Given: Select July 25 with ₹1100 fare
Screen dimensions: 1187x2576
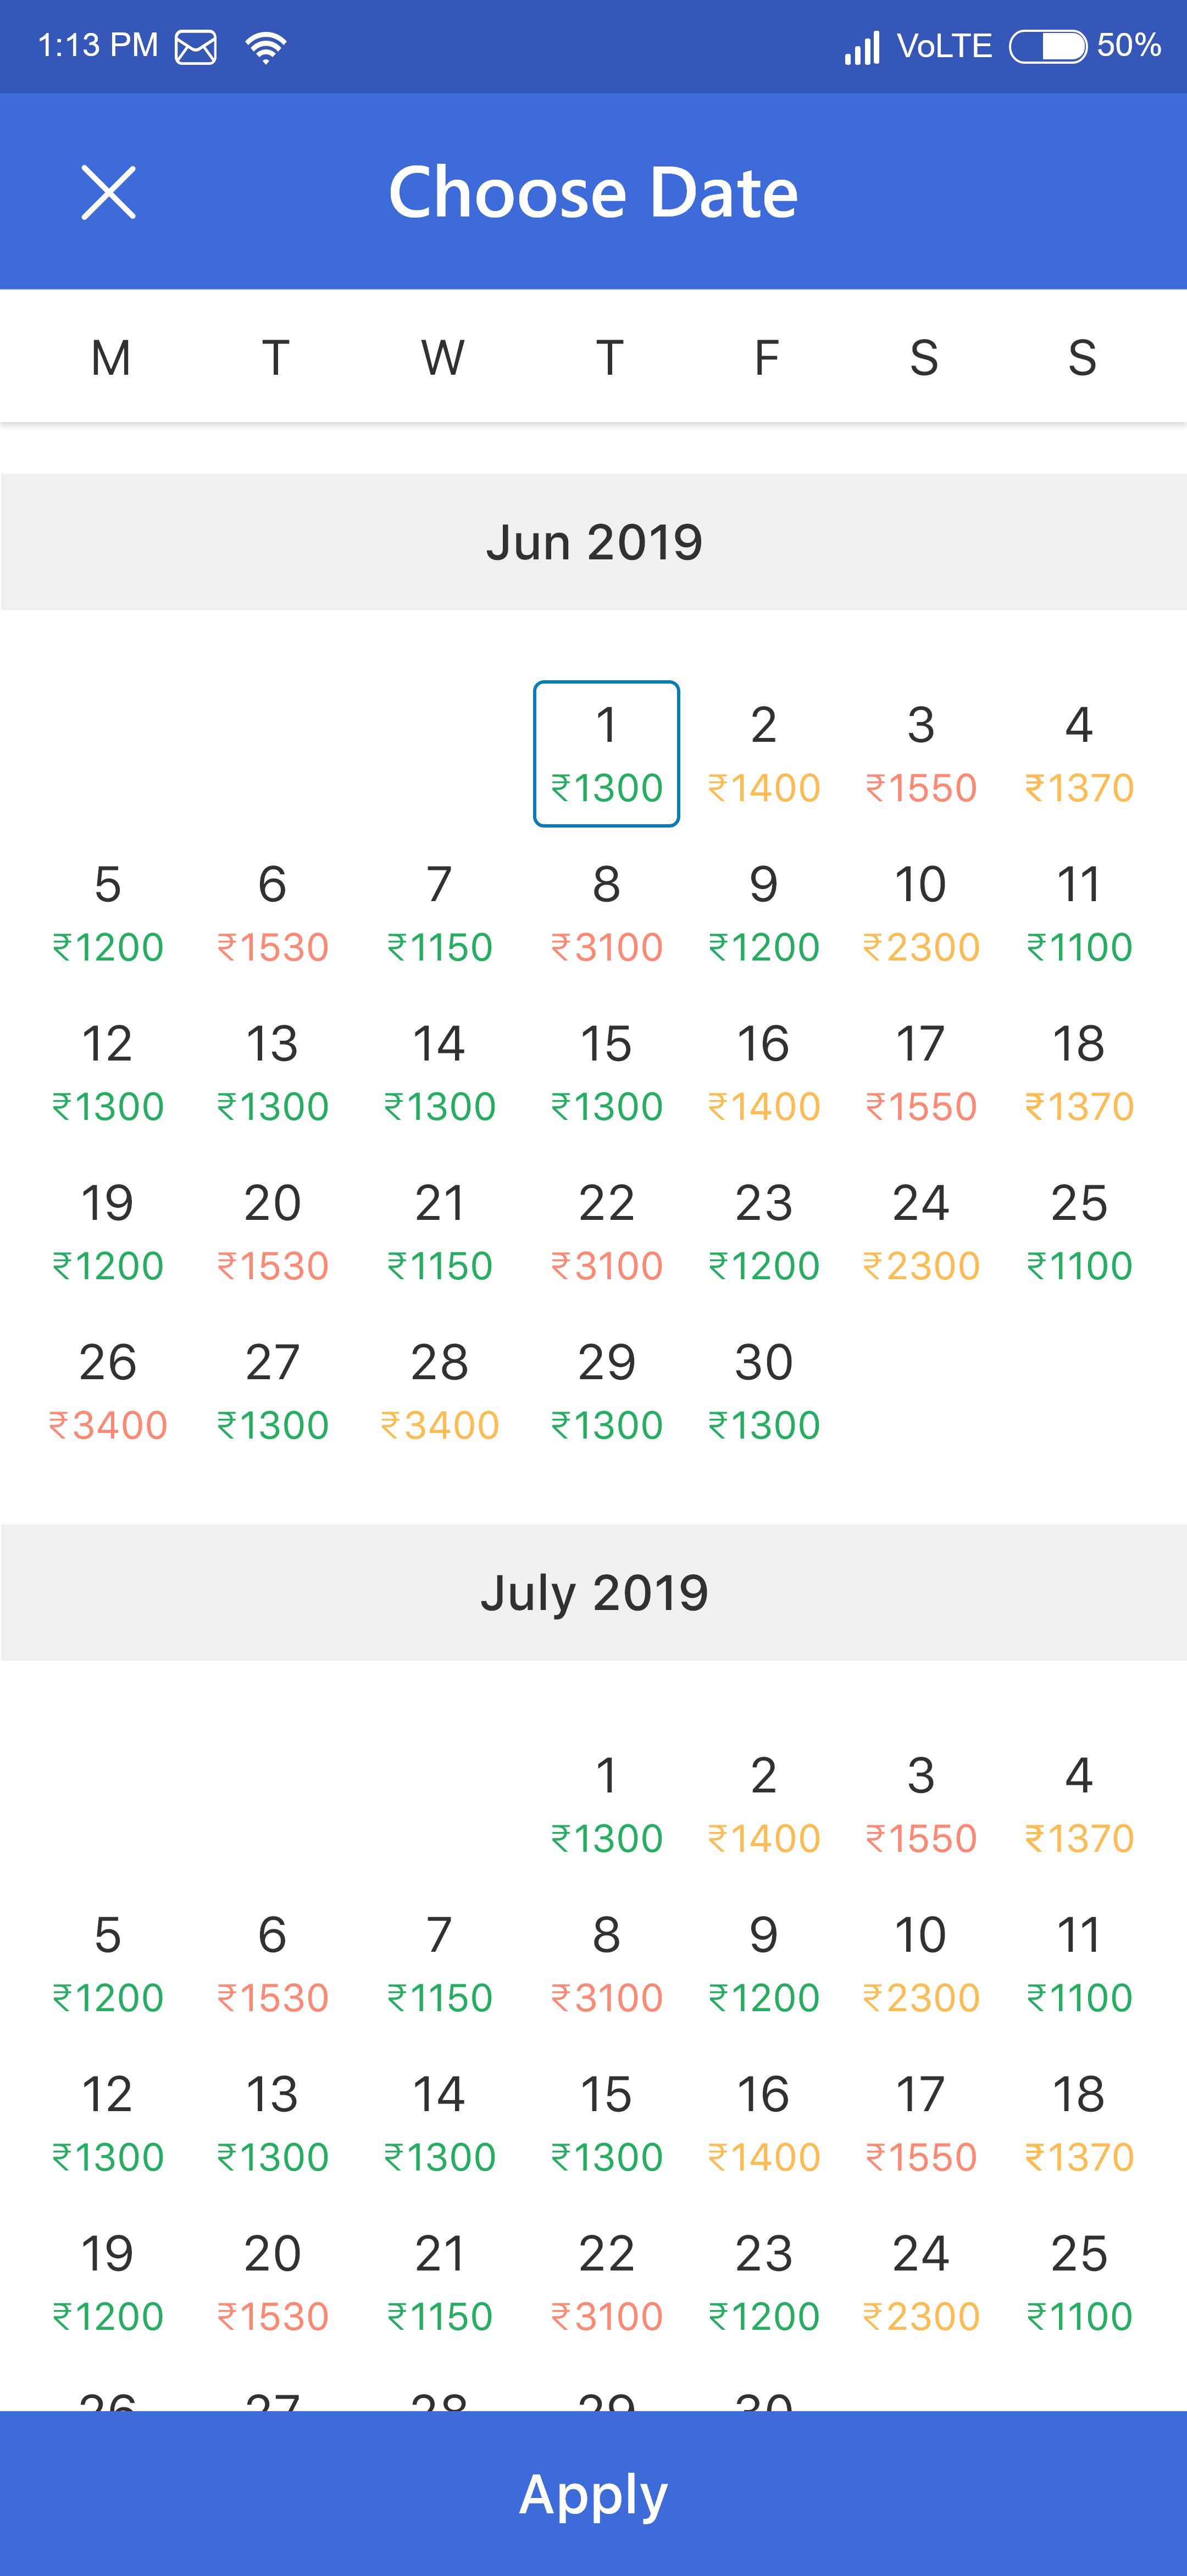Looking at the screenshot, I should click(x=1078, y=2282).
